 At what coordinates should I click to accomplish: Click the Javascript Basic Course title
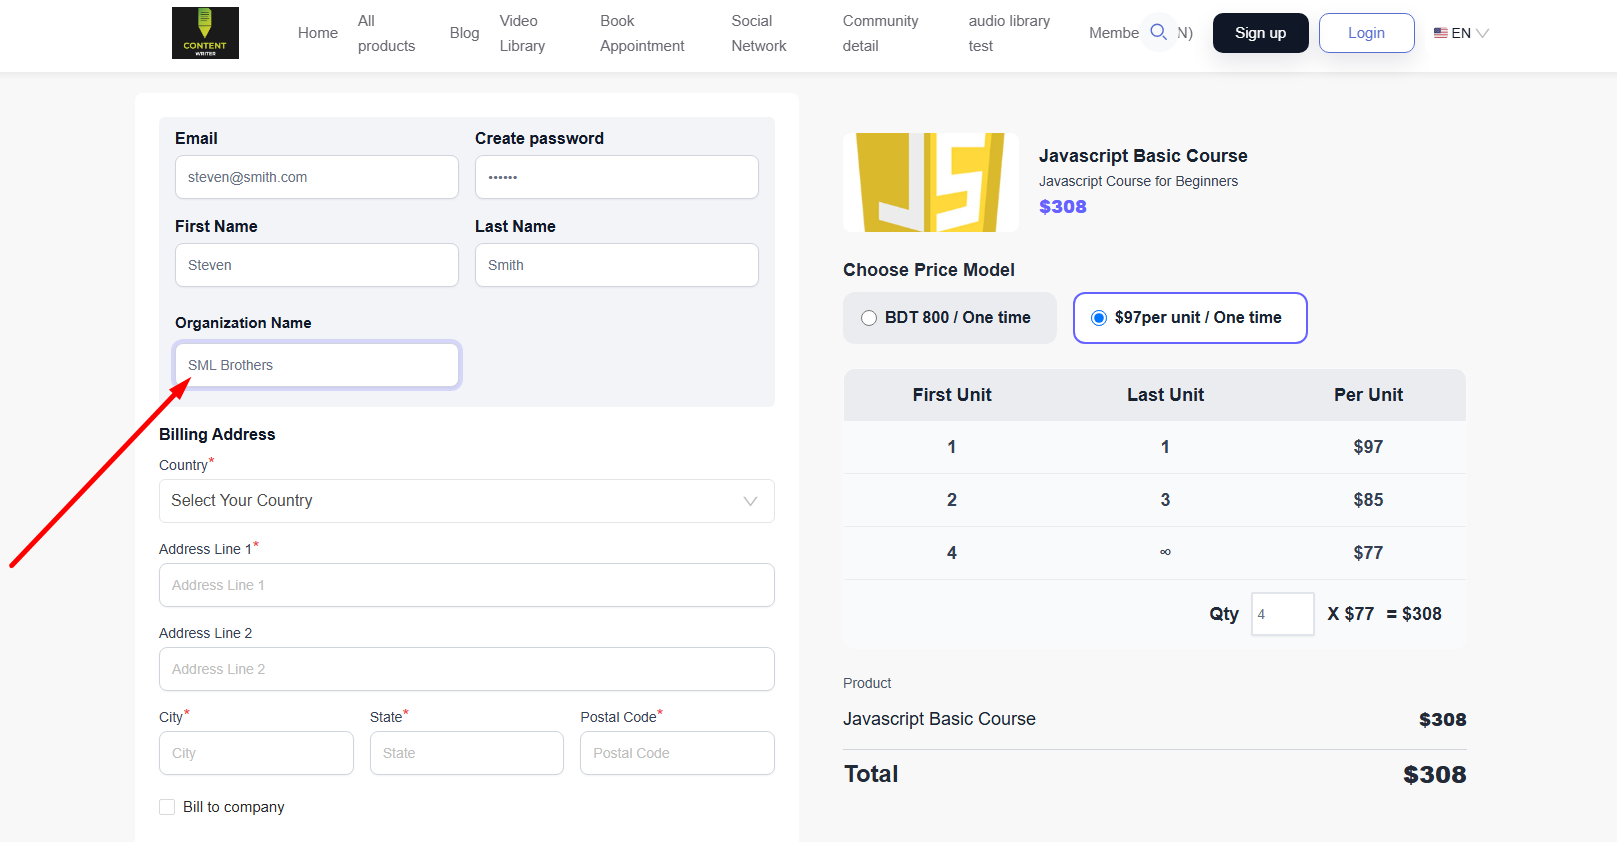tap(1143, 156)
